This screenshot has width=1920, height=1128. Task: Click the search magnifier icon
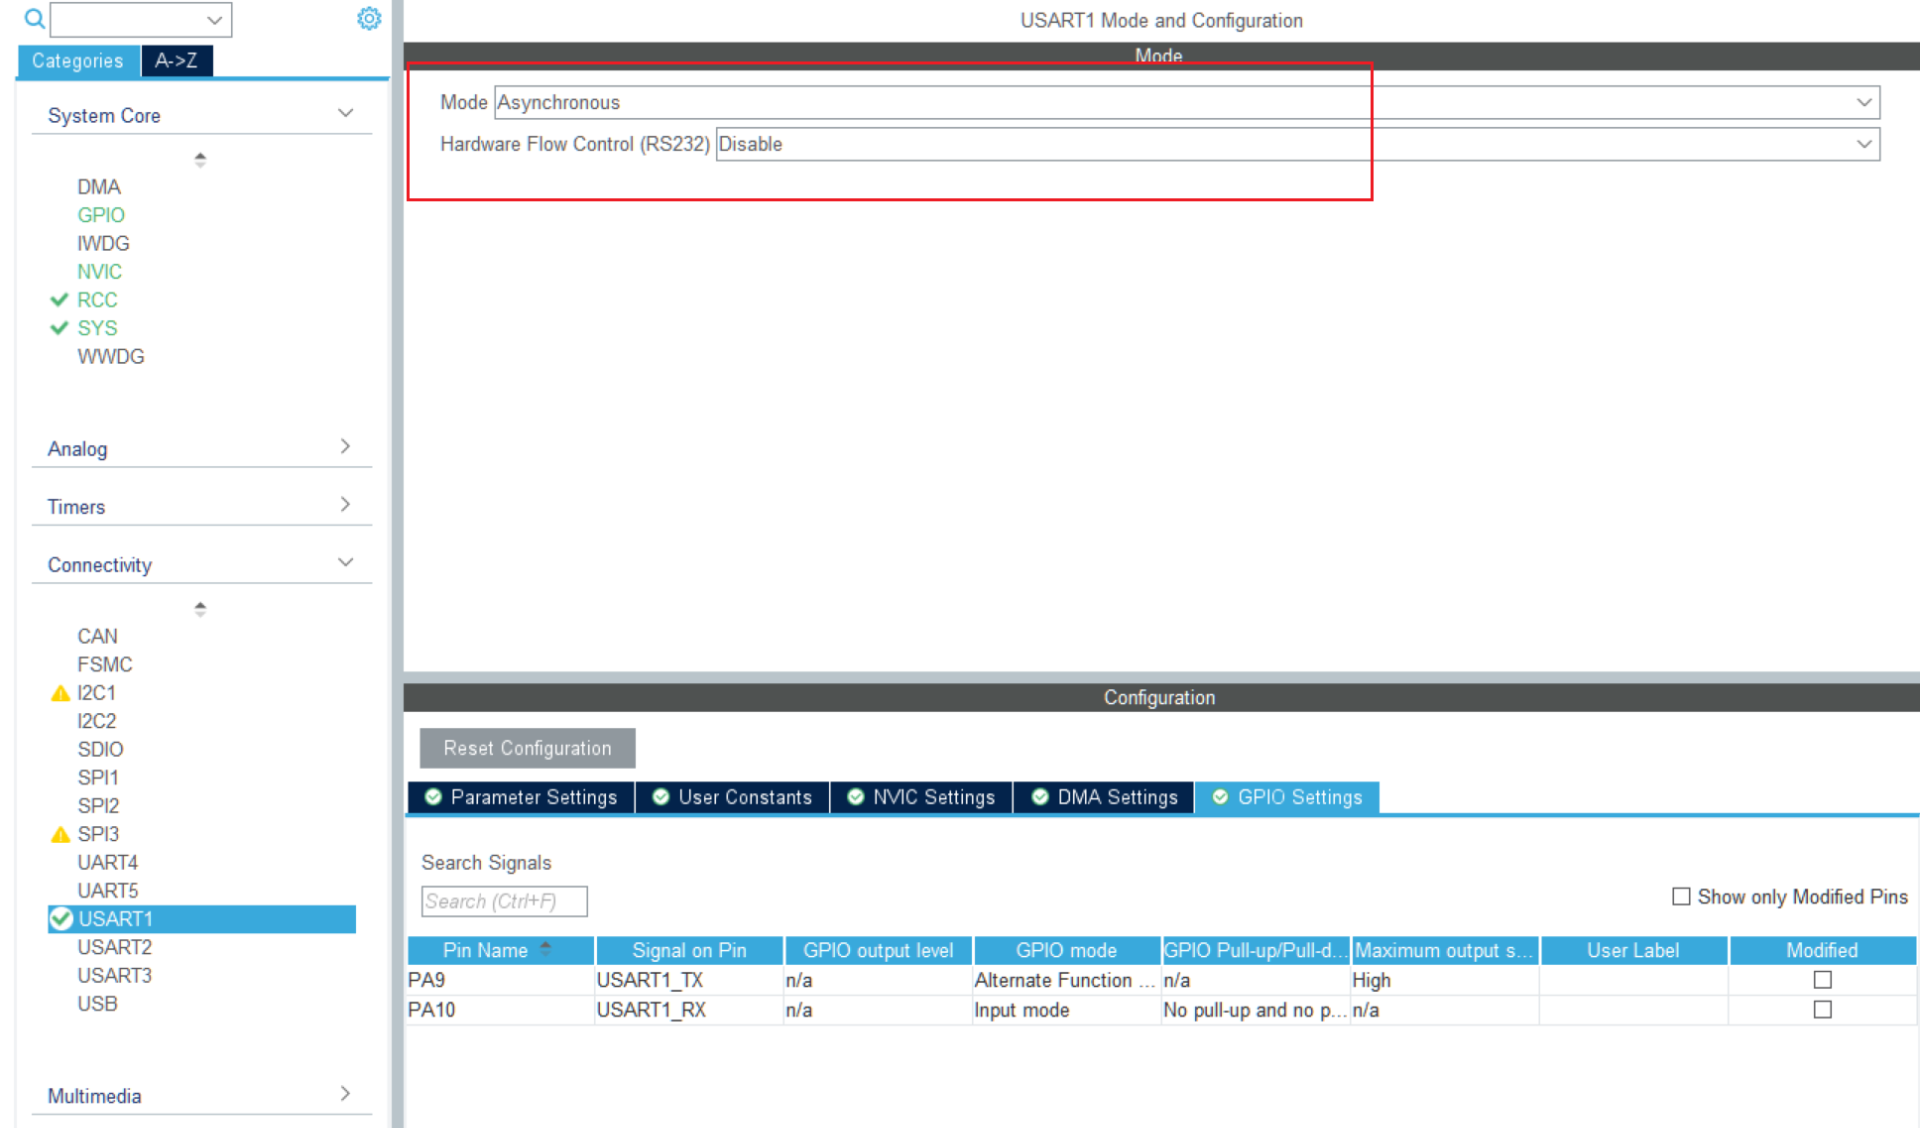click(34, 19)
